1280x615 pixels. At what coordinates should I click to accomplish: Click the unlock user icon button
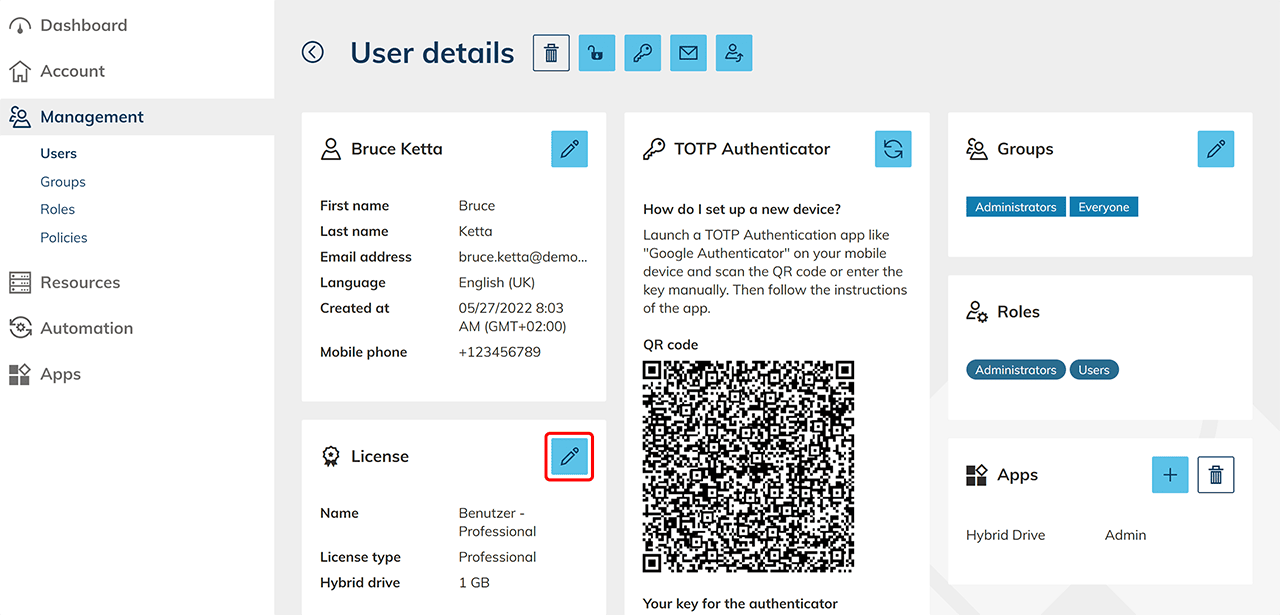(x=596, y=53)
